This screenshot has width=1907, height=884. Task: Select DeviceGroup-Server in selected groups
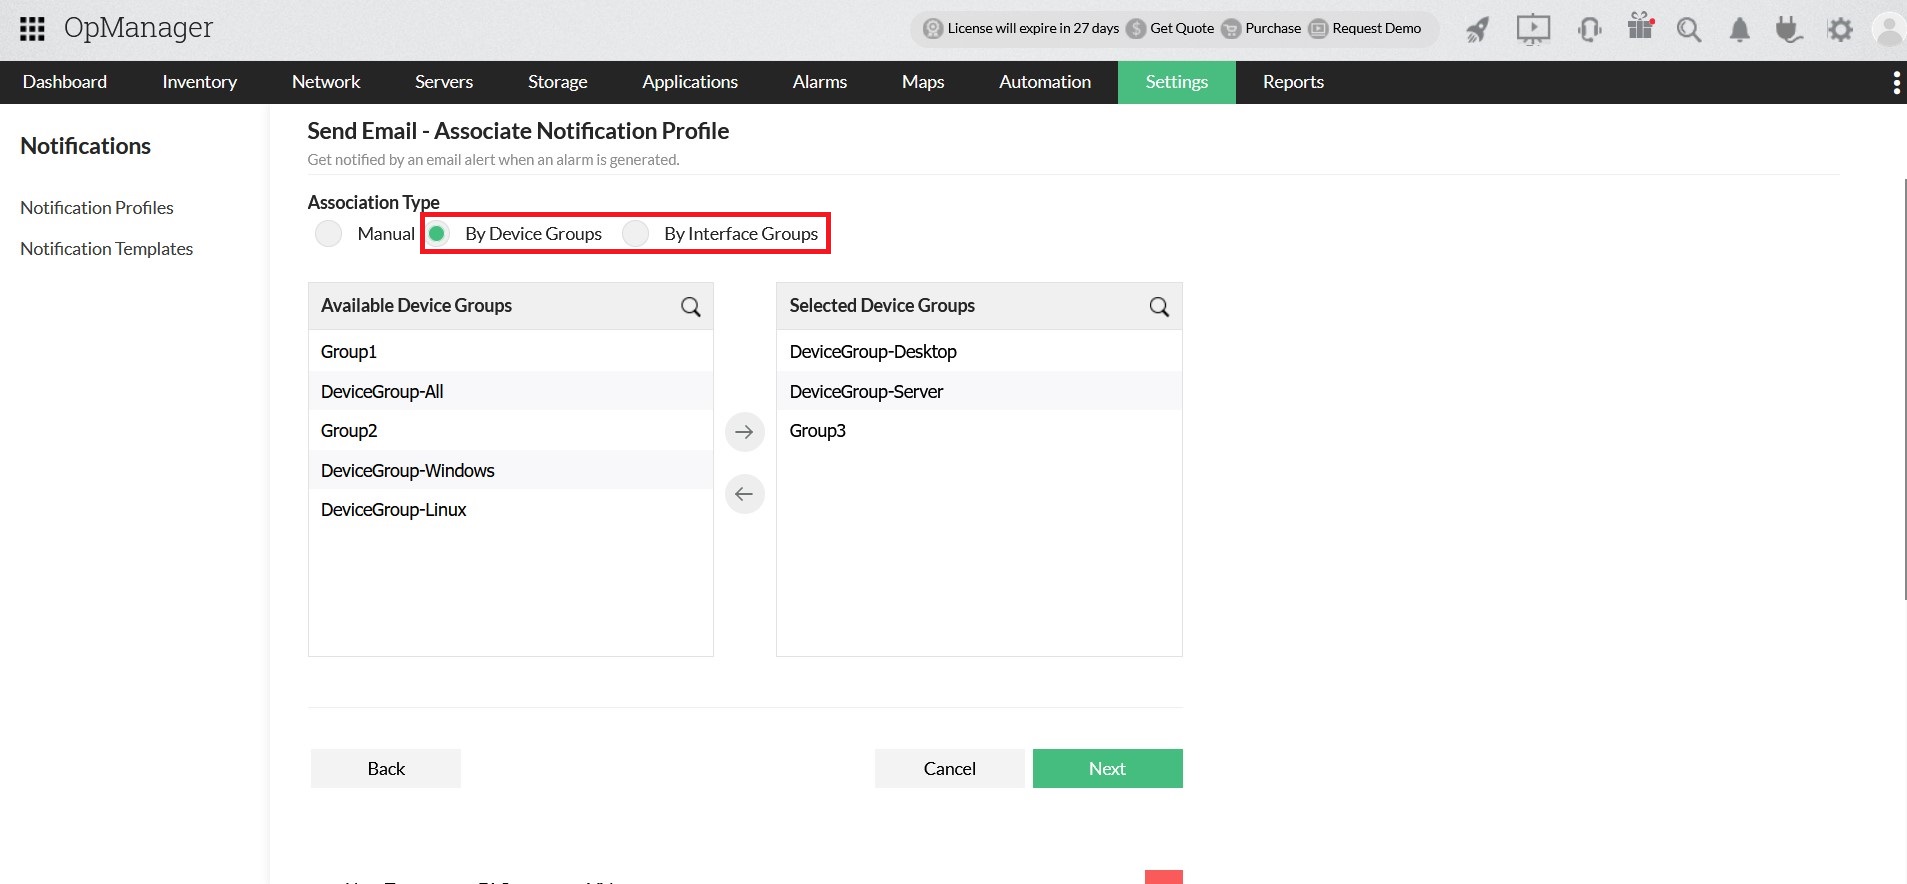click(979, 391)
